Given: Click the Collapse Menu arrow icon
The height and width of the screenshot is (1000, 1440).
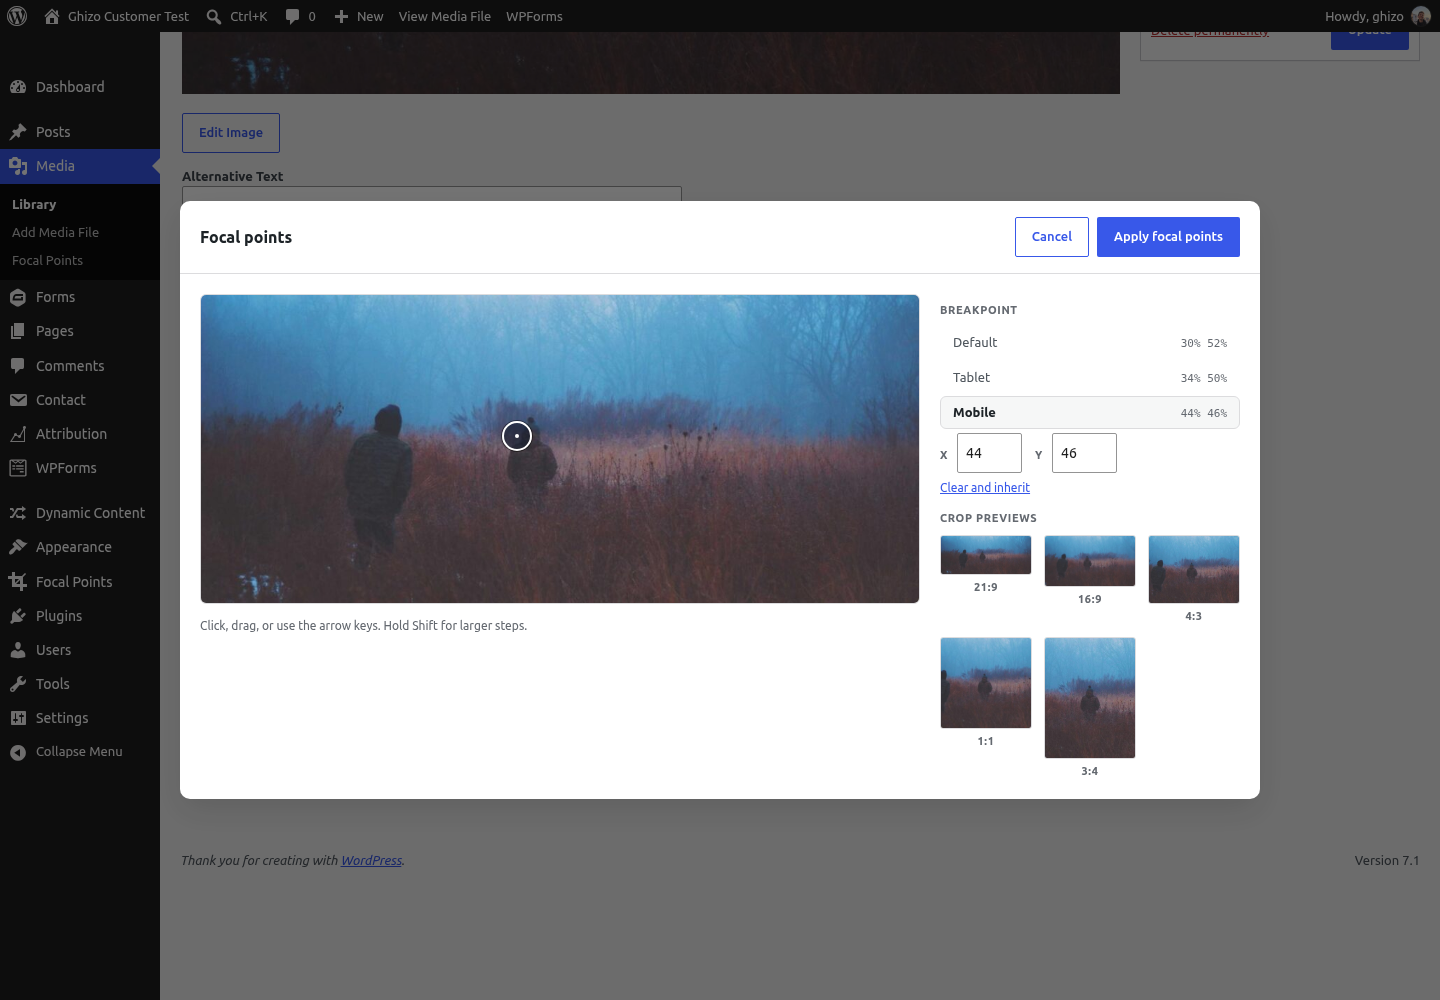Looking at the screenshot, I should 18,752.
